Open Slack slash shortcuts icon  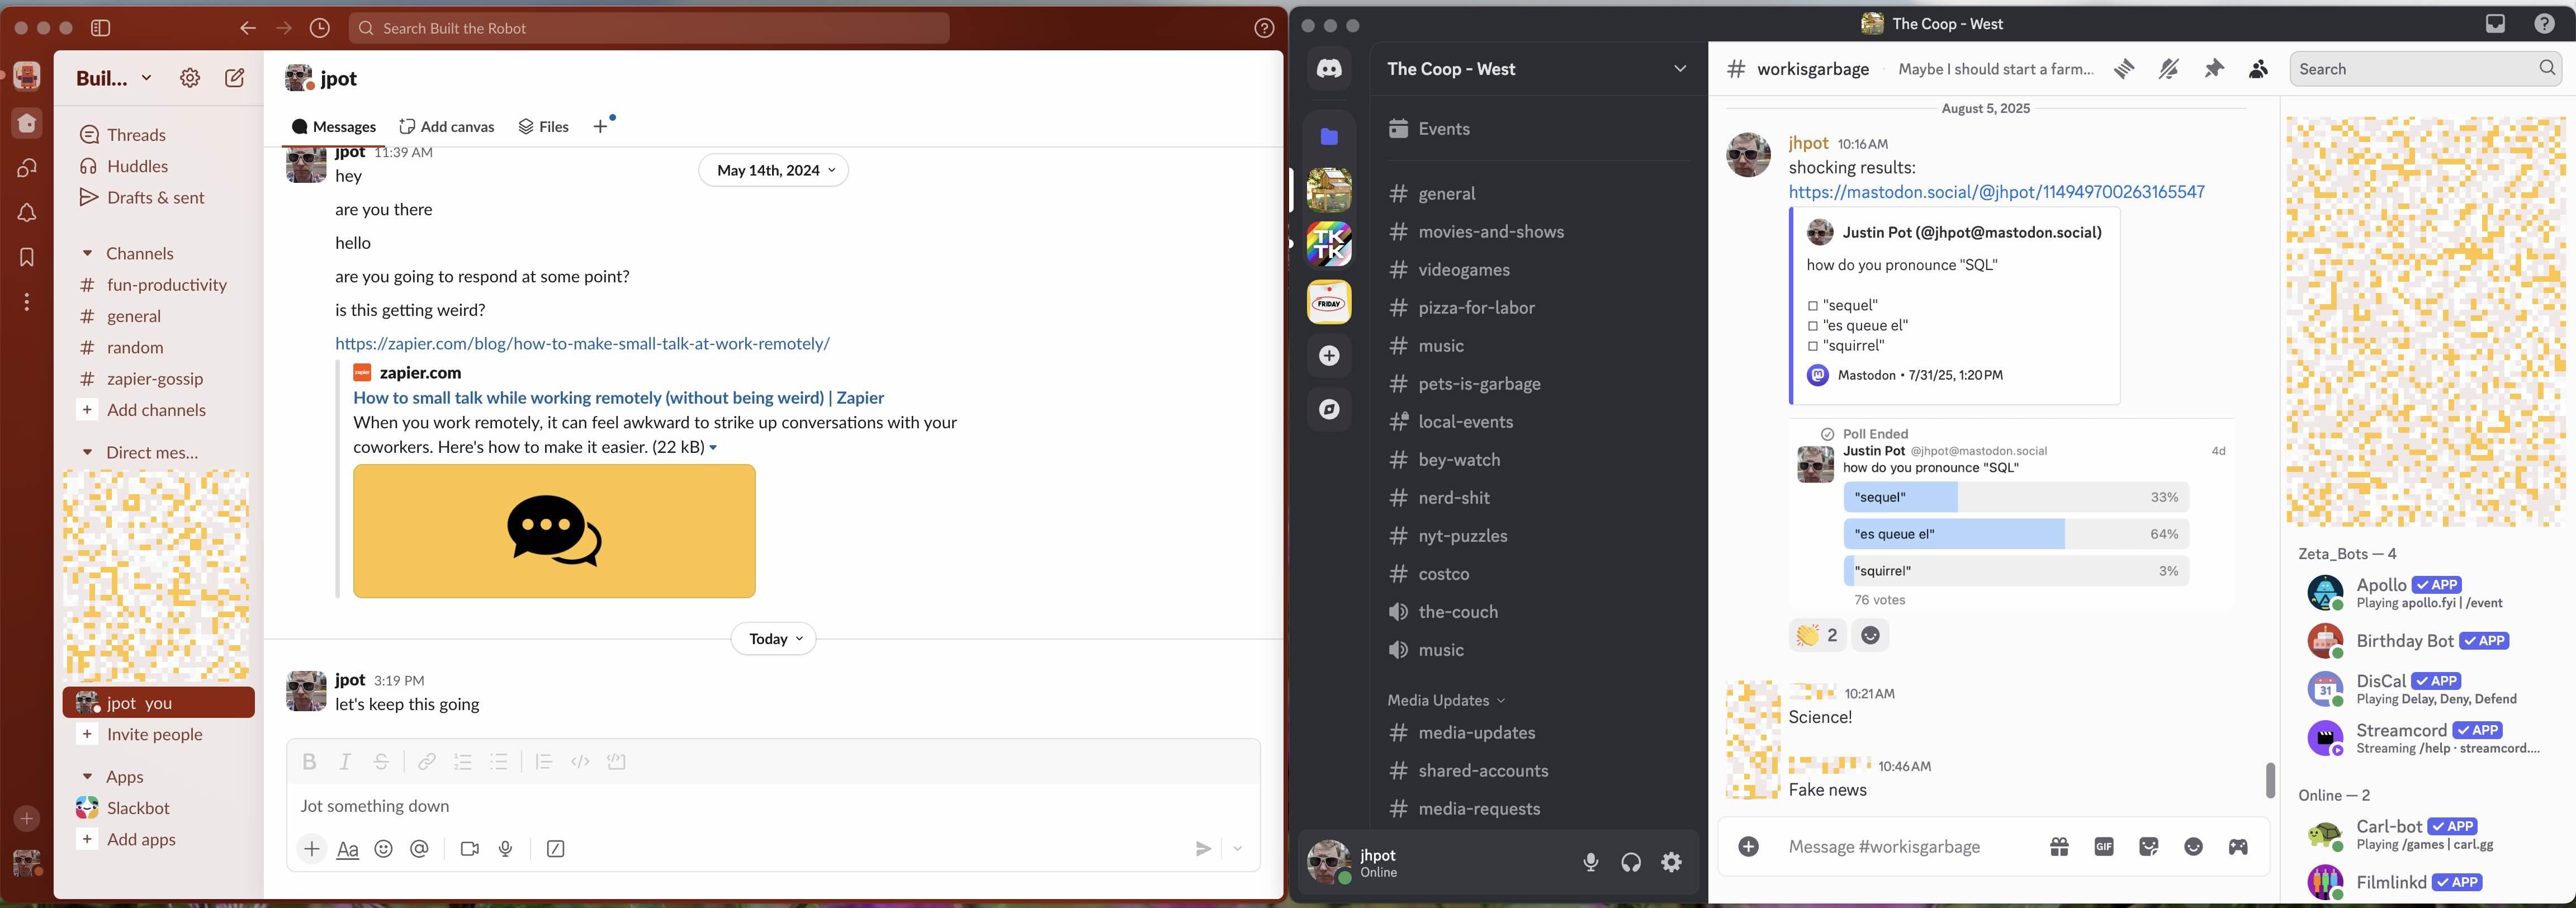click(x=556, y=849)
